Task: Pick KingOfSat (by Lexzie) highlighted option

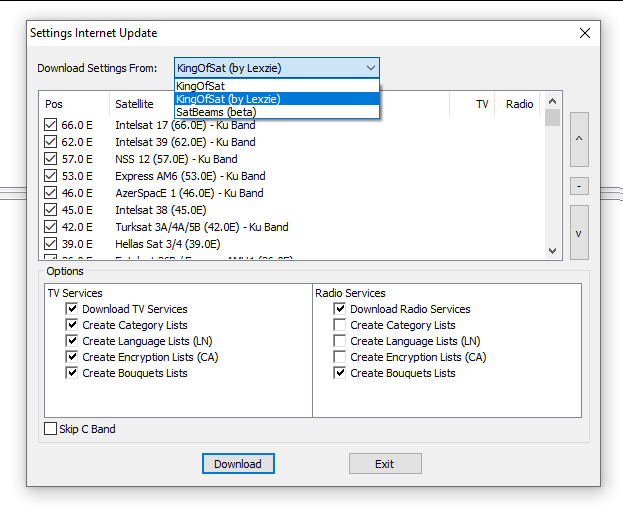Action: [228, 99]
